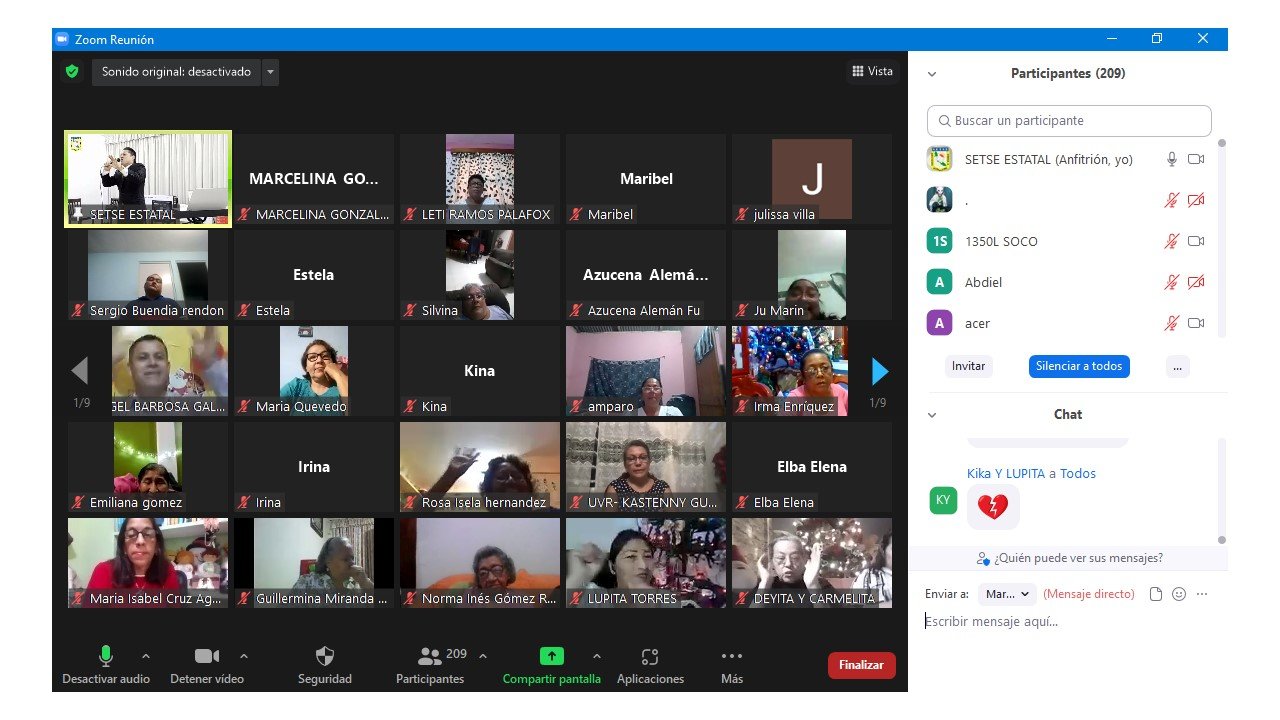
Task: Open Sonido original dropdown arrow
Action: tap(271, 72)
